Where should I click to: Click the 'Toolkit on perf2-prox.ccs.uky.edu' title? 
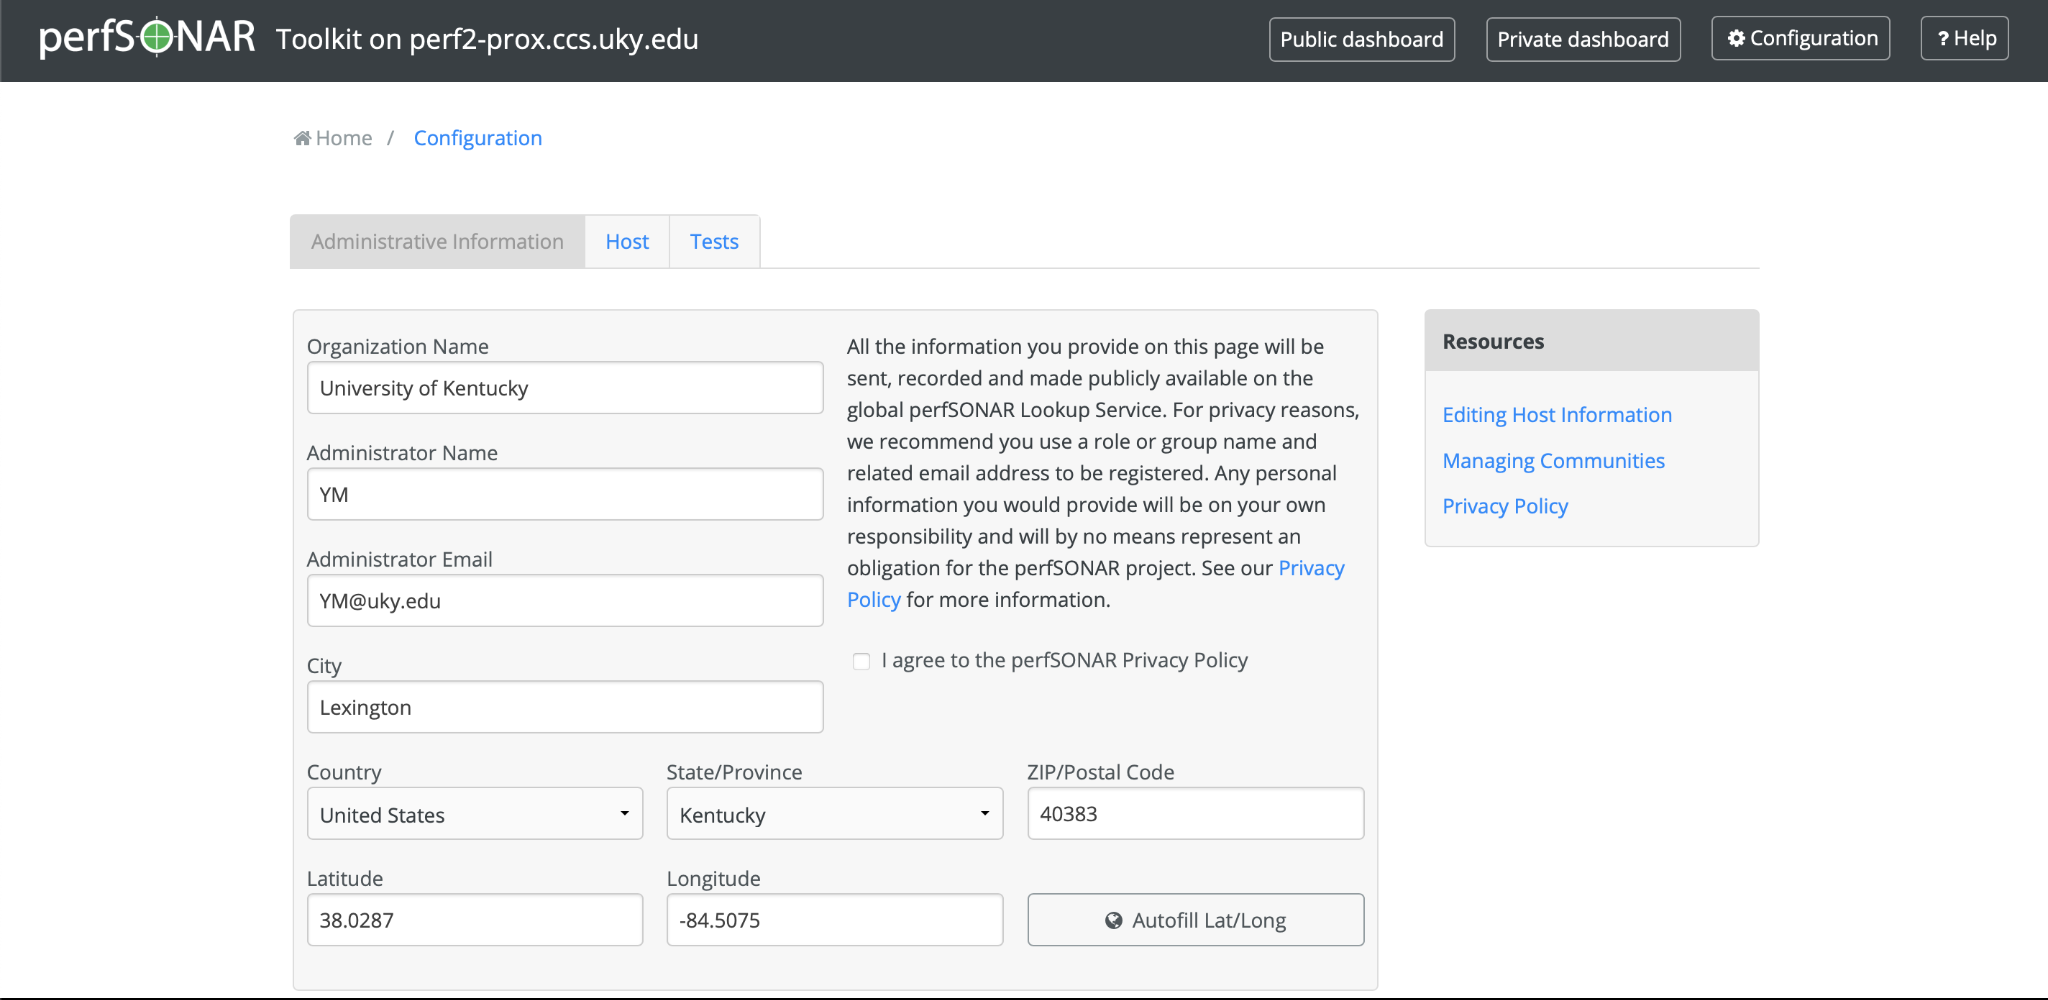pos(487,39)
